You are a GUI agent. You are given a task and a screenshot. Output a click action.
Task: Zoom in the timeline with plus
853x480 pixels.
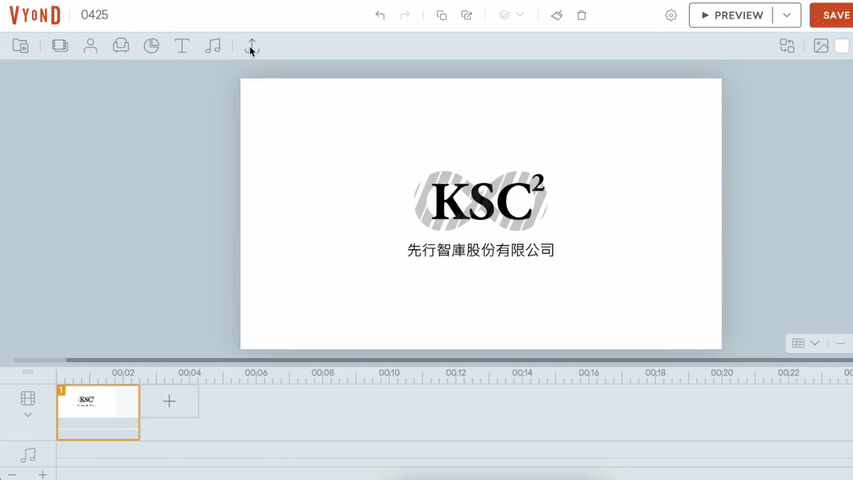point(42,475)
